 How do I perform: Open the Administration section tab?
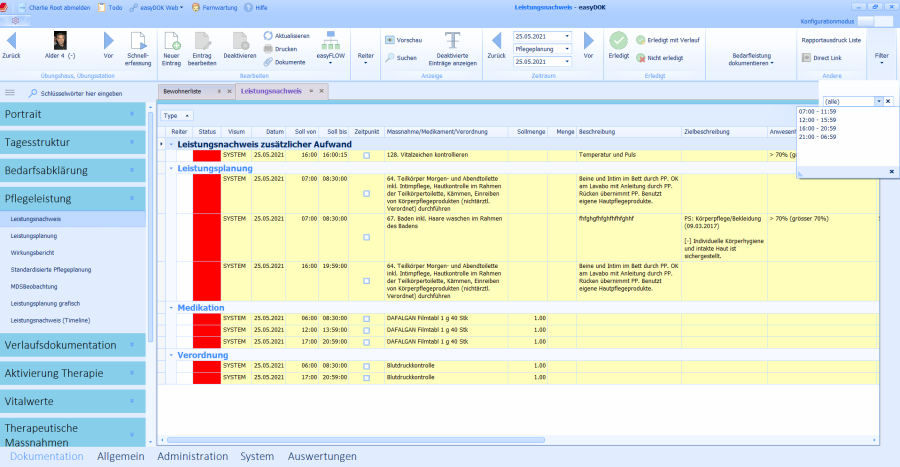coord(192,456)
